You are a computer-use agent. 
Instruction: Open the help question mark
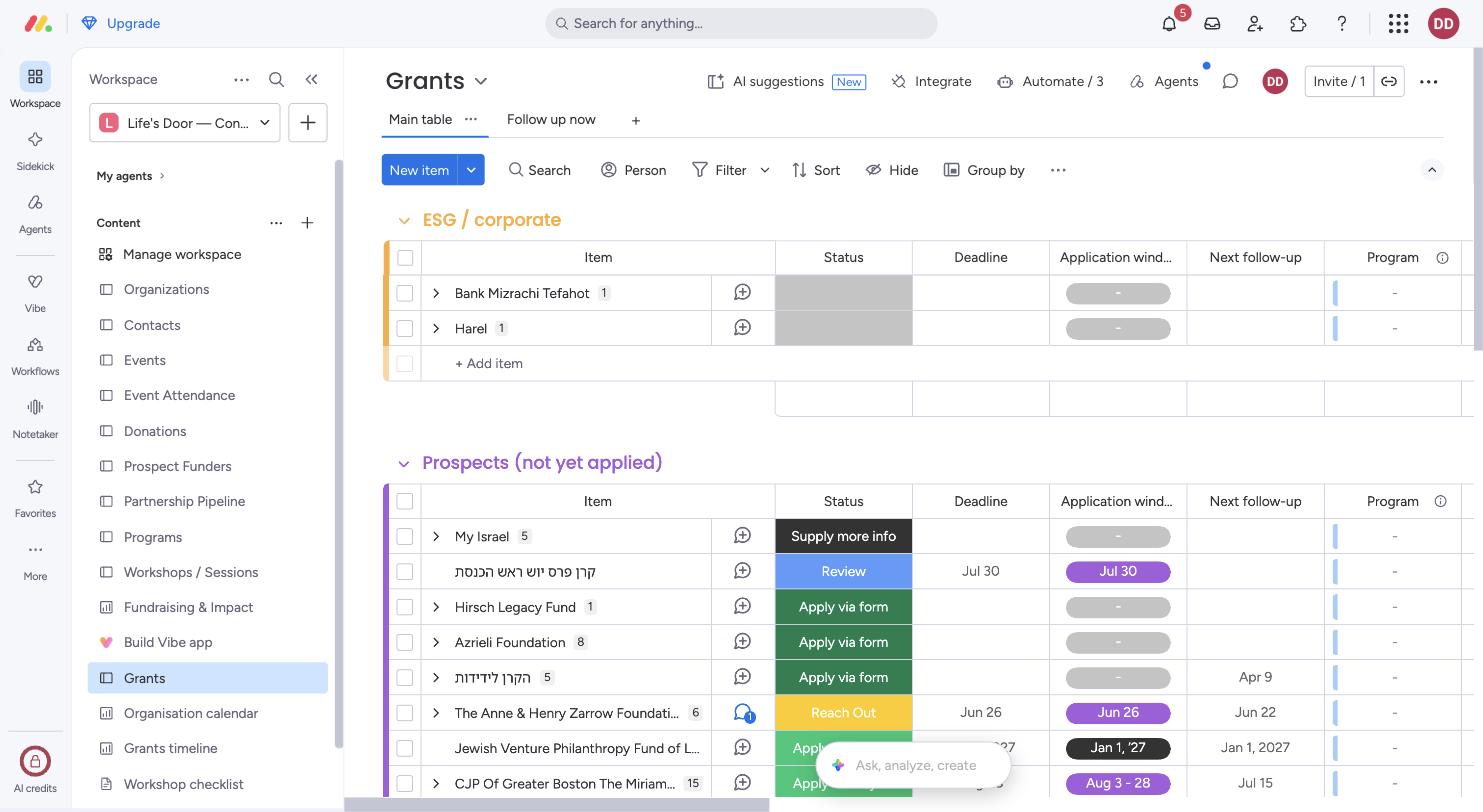pos(1342,23)
